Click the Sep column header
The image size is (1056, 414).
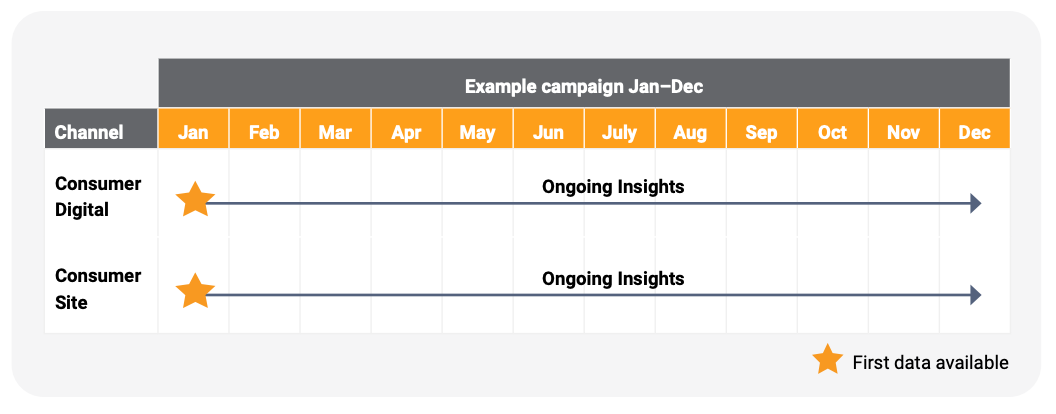[761, 132]
